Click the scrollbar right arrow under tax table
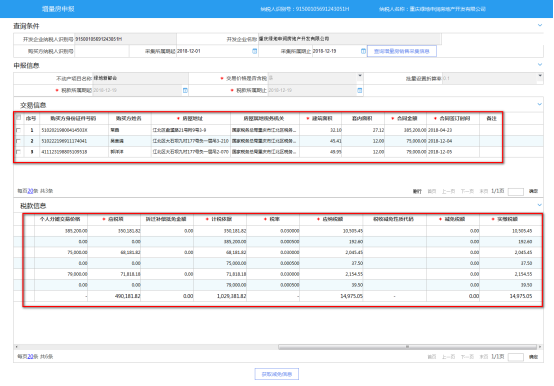Screen dimensions: 554x386 click(540, 347)
